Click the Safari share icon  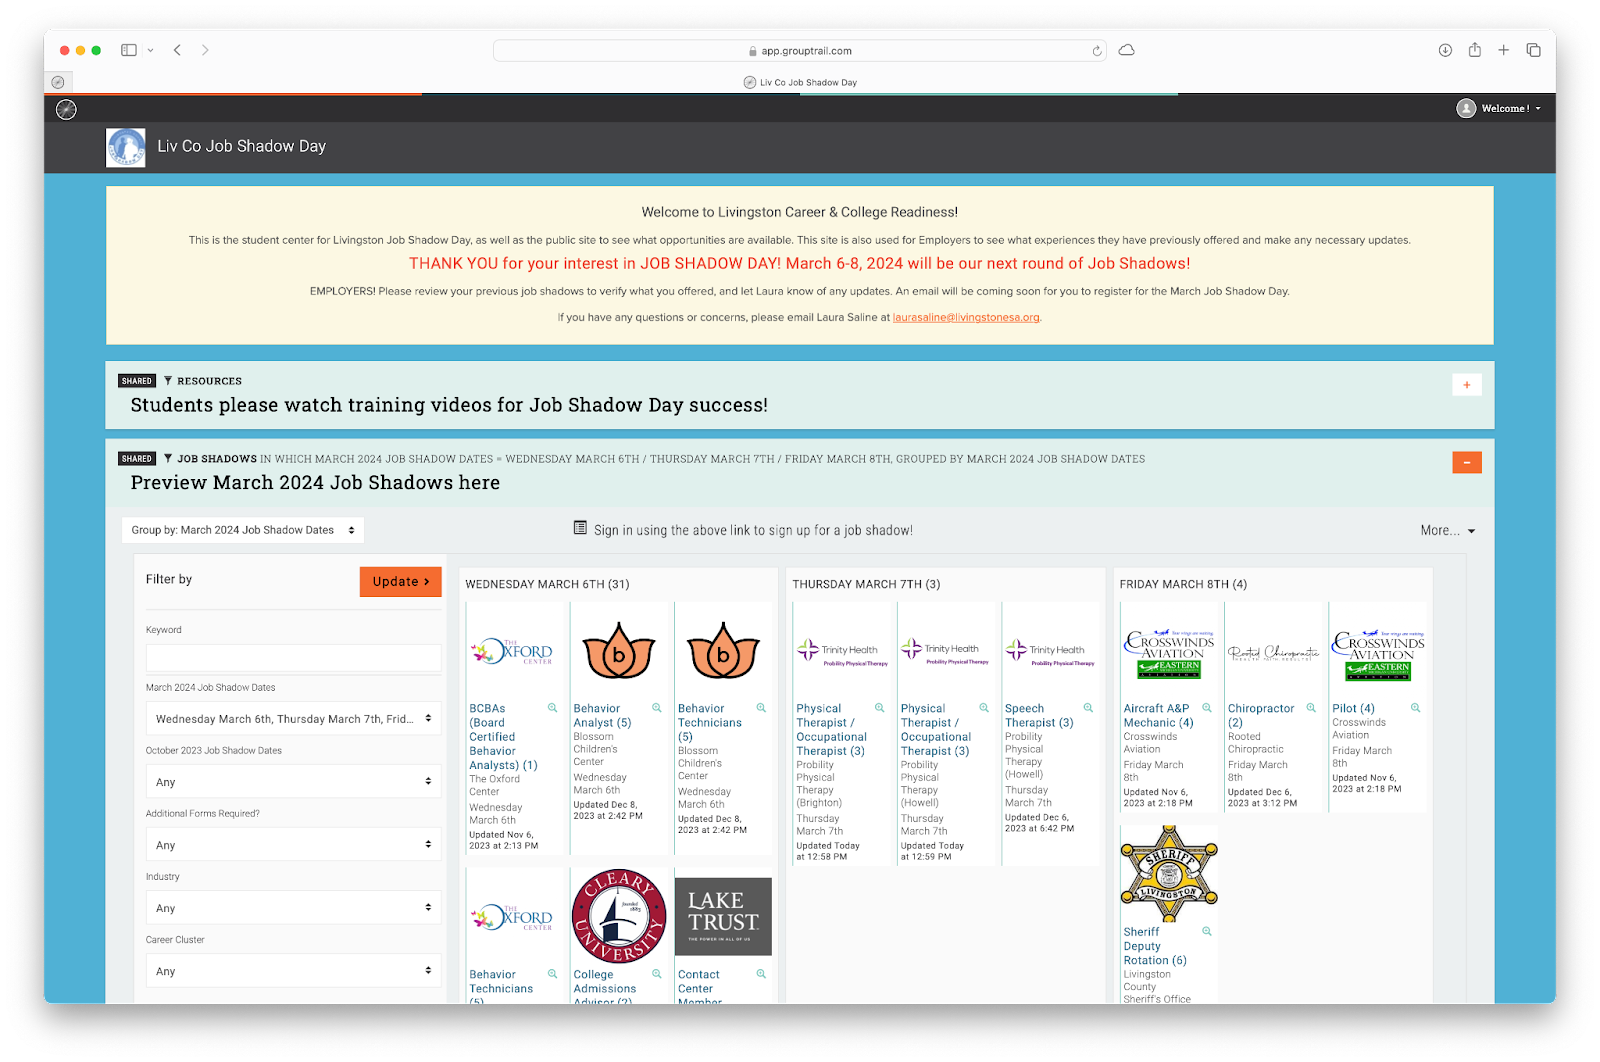1474,50
